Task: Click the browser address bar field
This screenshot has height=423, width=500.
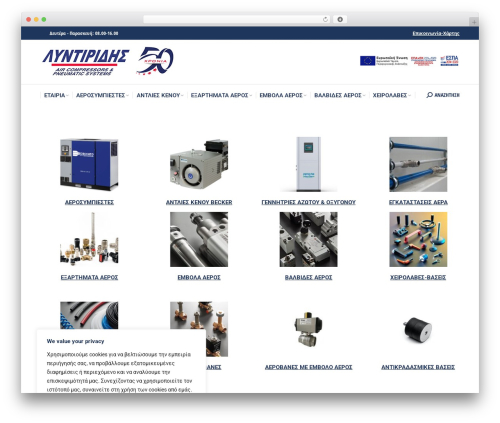Action: 233,19
